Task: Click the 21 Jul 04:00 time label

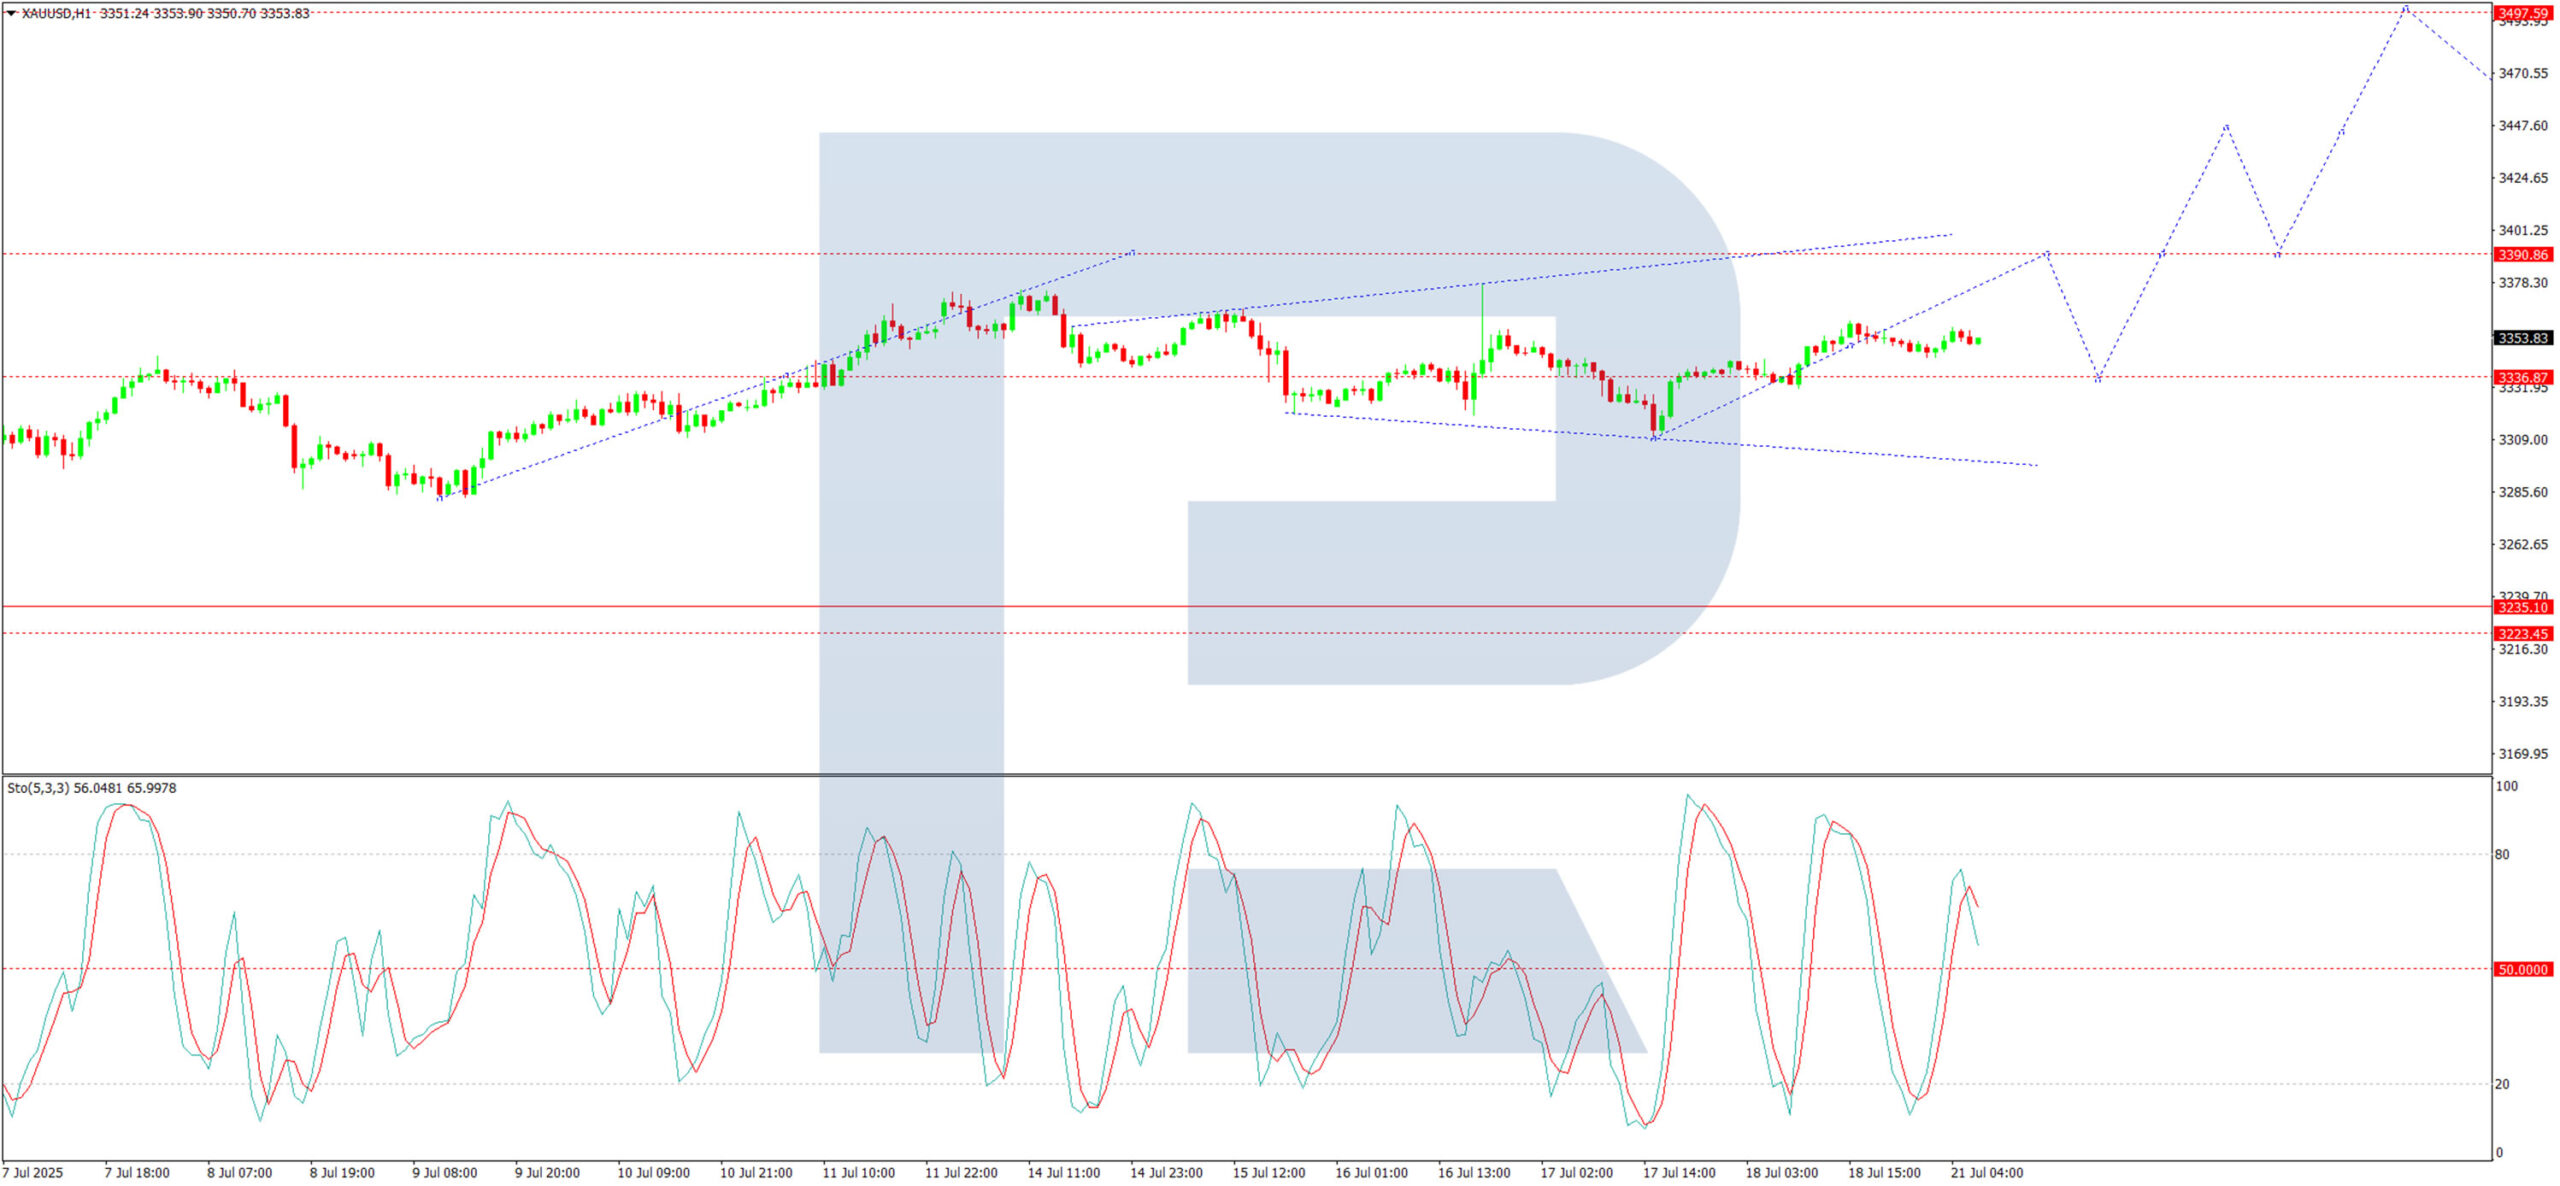Action: click(x=1986, y=1172)
